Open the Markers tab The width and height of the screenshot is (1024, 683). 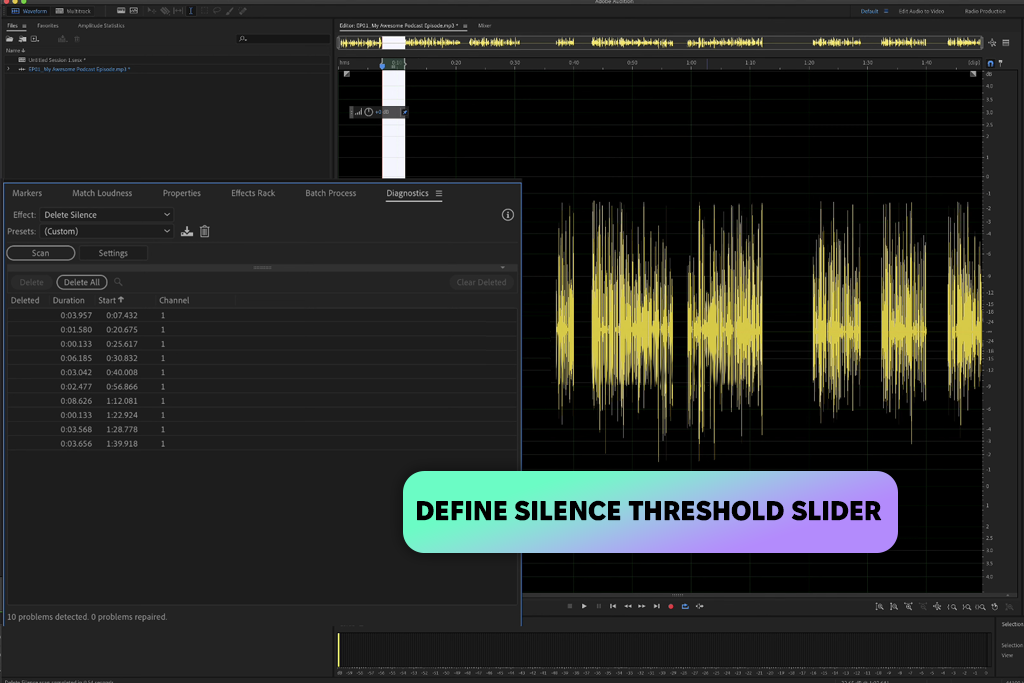[27, 193]
